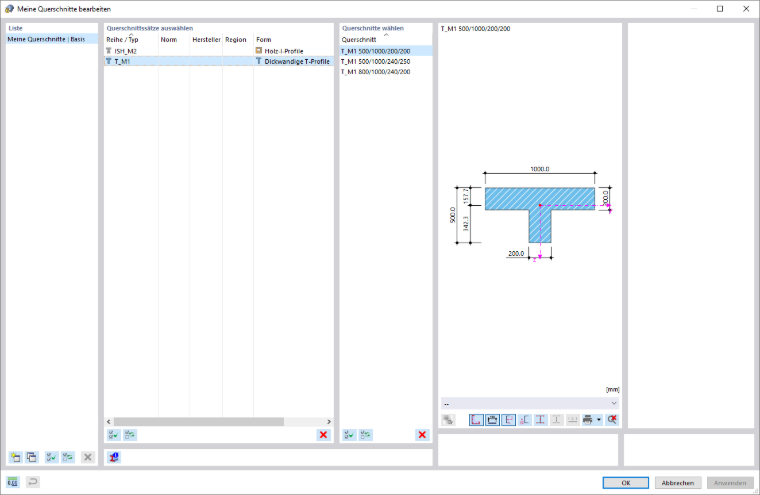This screenshot has width=760, height=495.
Task: Click the Region column header
Action: click(x=238, y=40)
